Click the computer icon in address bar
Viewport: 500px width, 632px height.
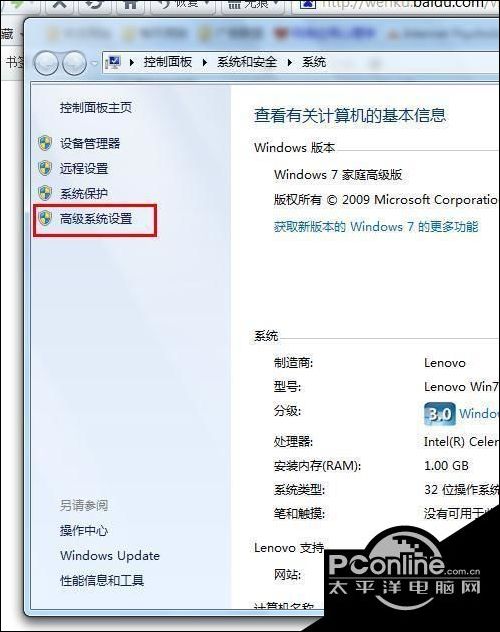tap(113, 62)
